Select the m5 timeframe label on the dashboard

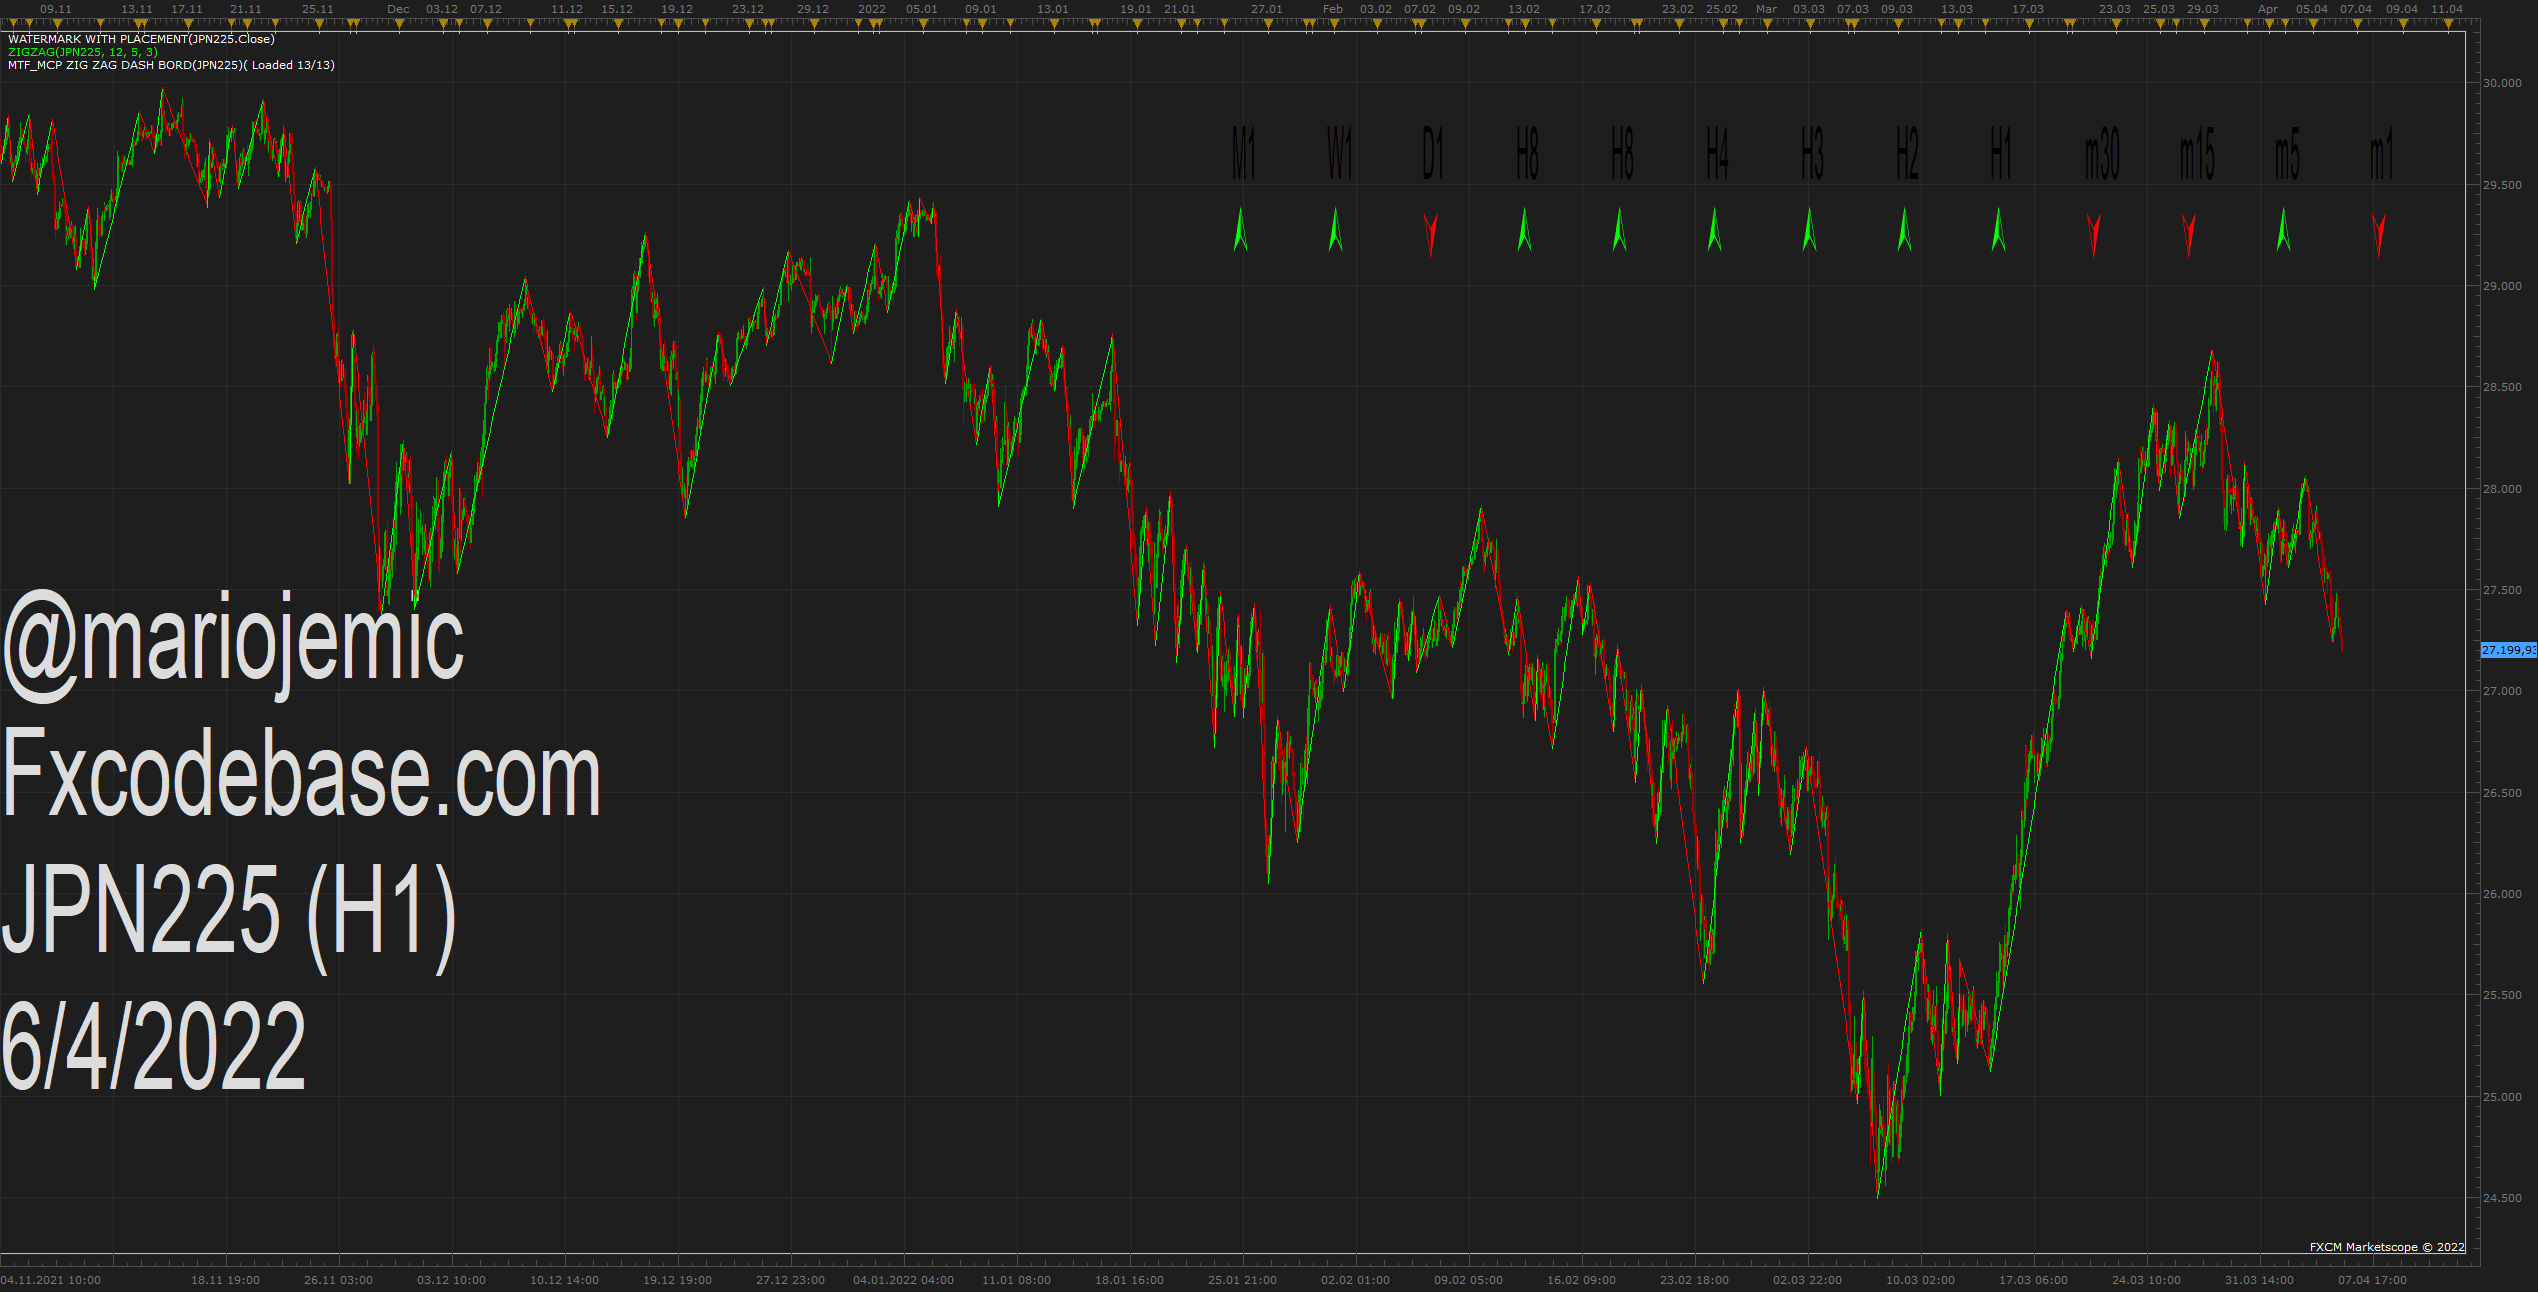(x=2287, y=154)
